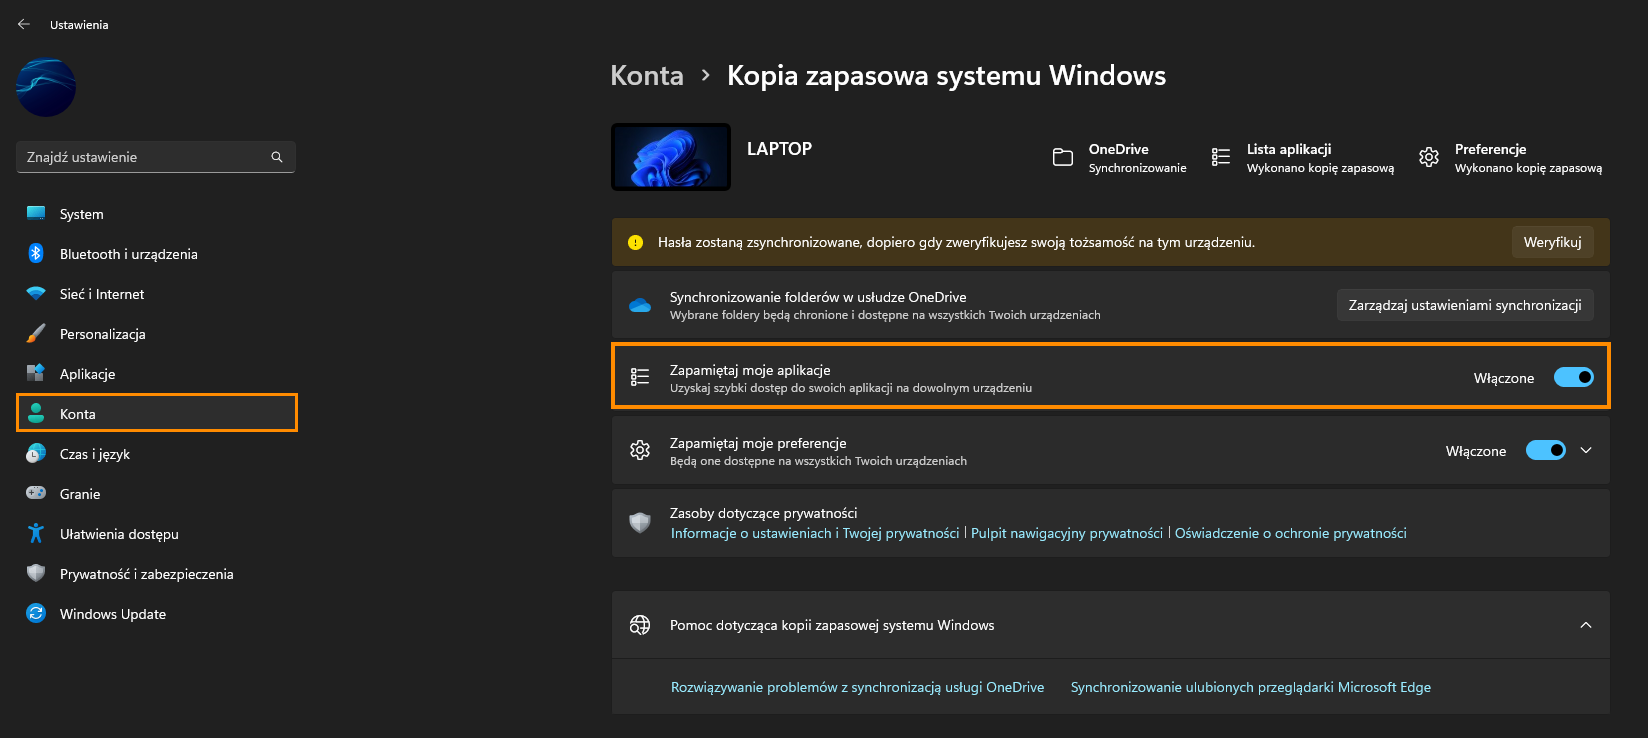Image resolution: width=1648 pixels, height=738 pixels.
Task: Open Pulpit nawigacyjny prywatności link
Action: [1067, 533]
